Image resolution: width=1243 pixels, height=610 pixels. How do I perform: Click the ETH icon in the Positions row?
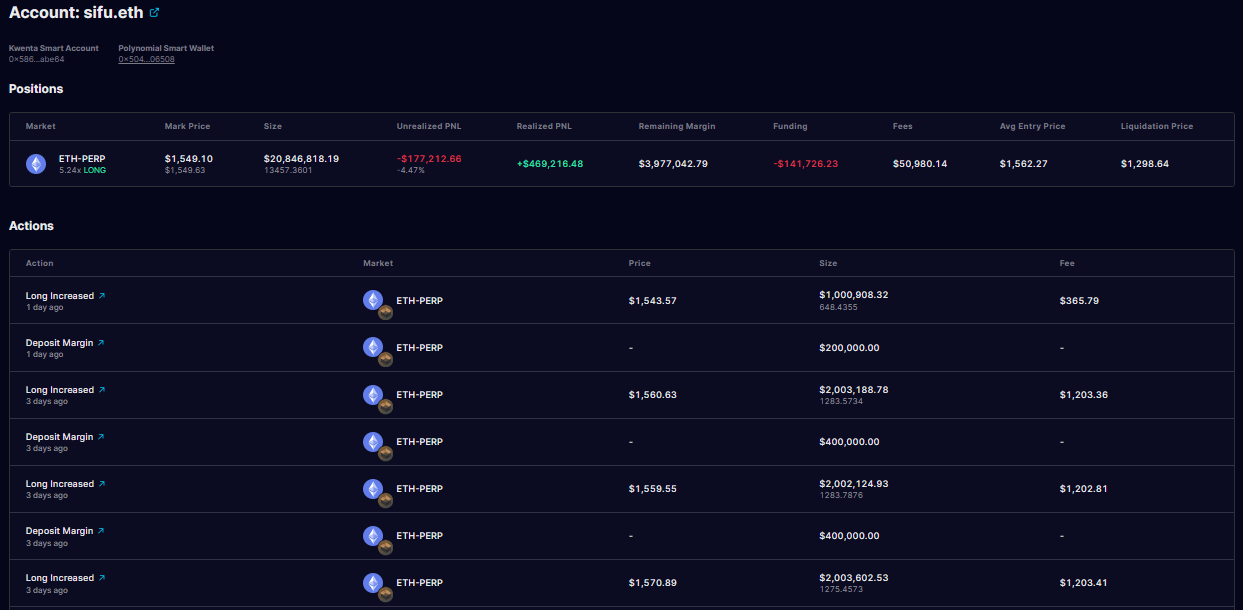tap(36, 164)
